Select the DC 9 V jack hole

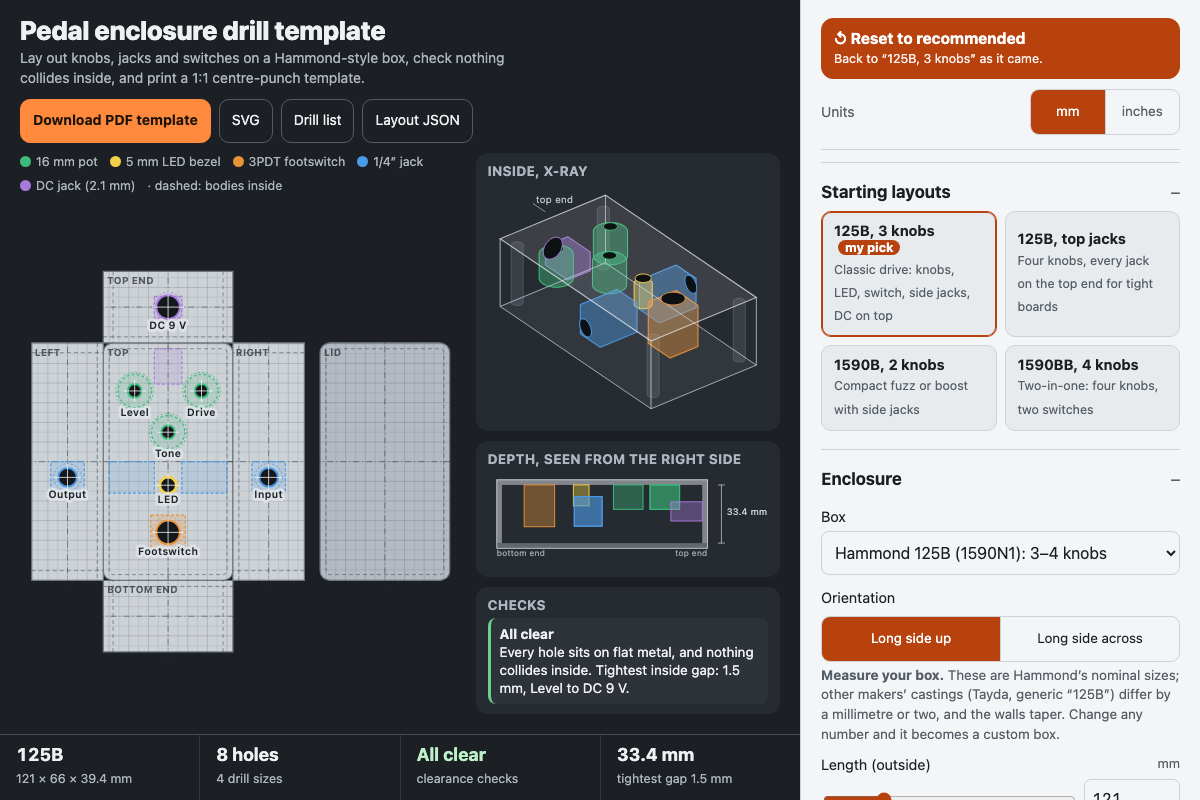(168, 307)
